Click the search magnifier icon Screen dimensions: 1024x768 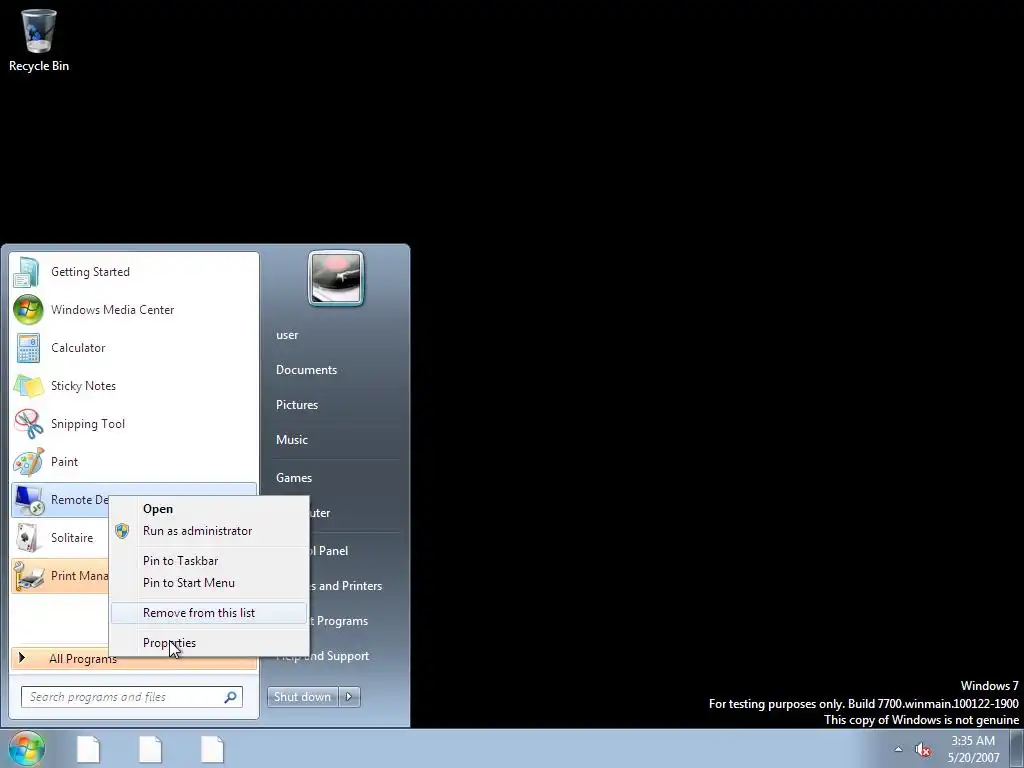(x=231, y=697)
